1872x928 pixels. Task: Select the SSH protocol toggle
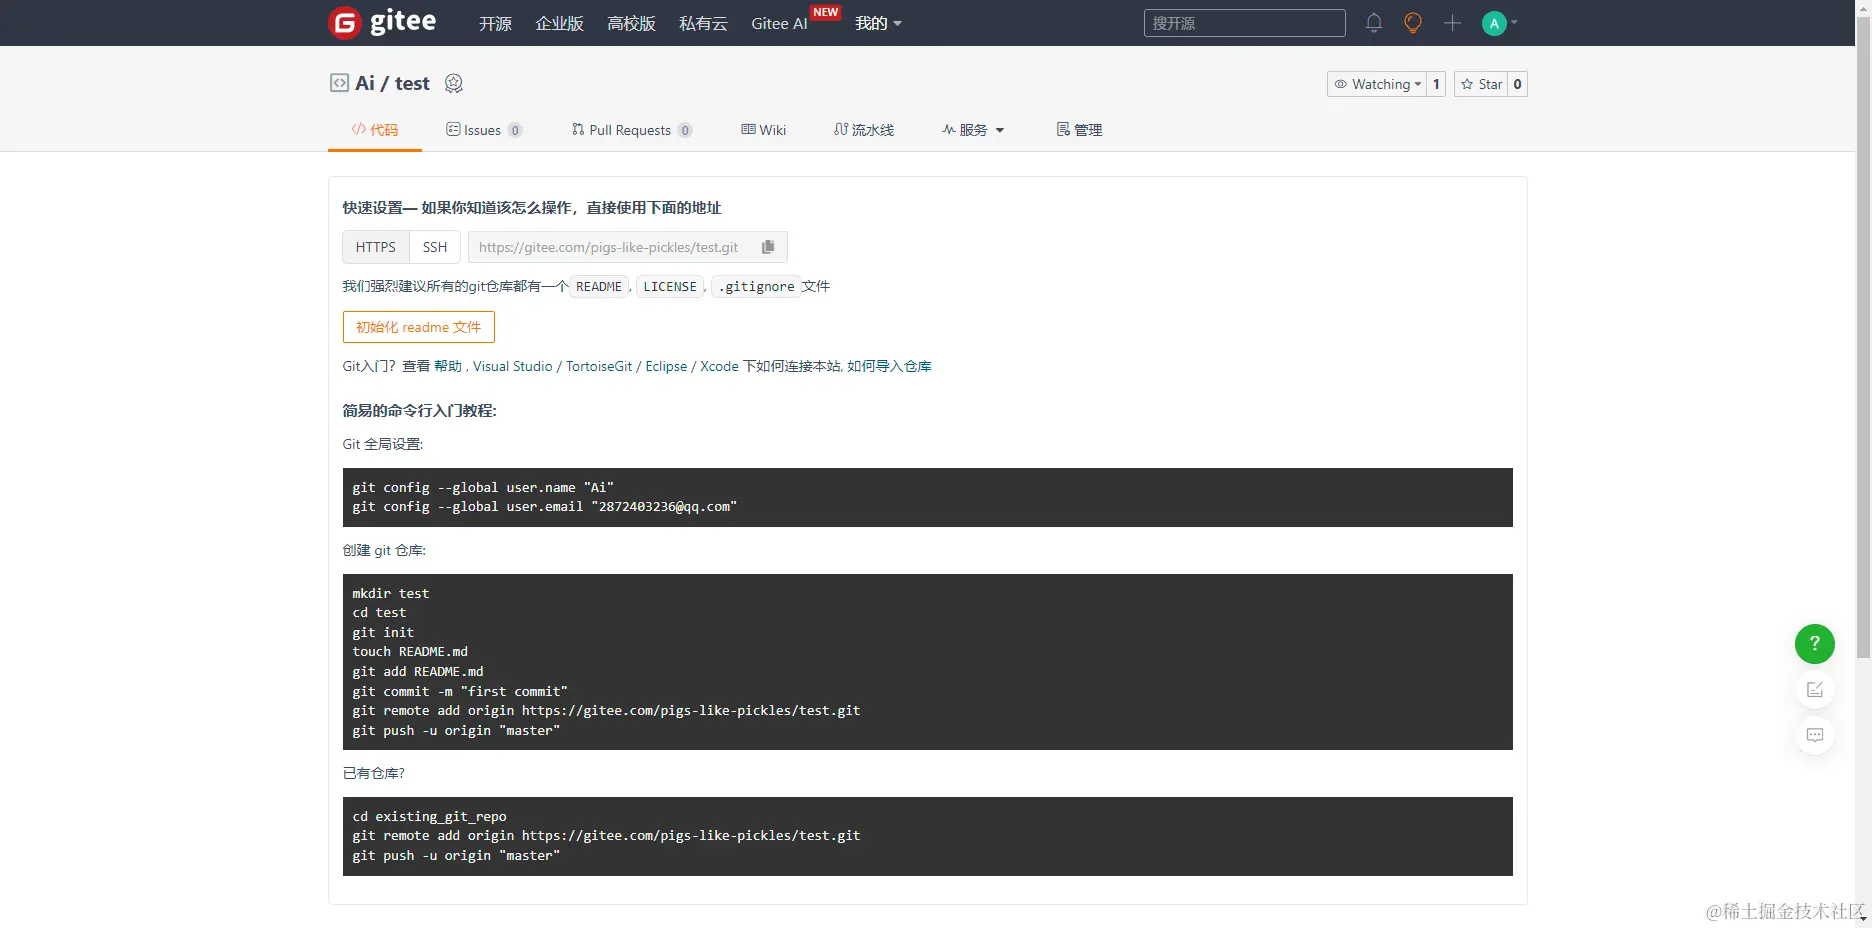(x=435, y=247)
